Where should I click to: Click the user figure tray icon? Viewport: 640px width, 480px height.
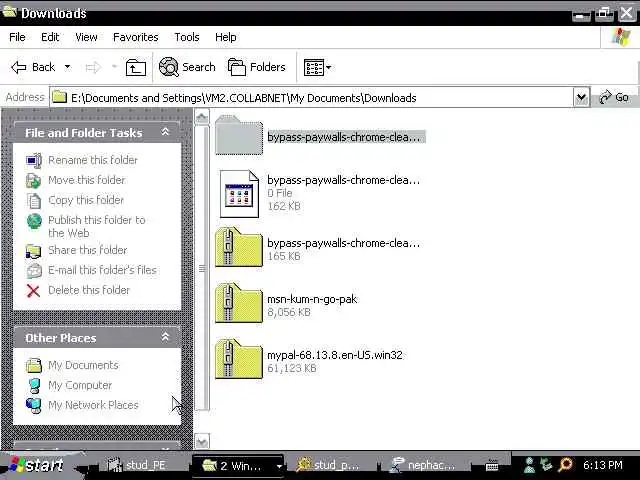tap(529, 465)
